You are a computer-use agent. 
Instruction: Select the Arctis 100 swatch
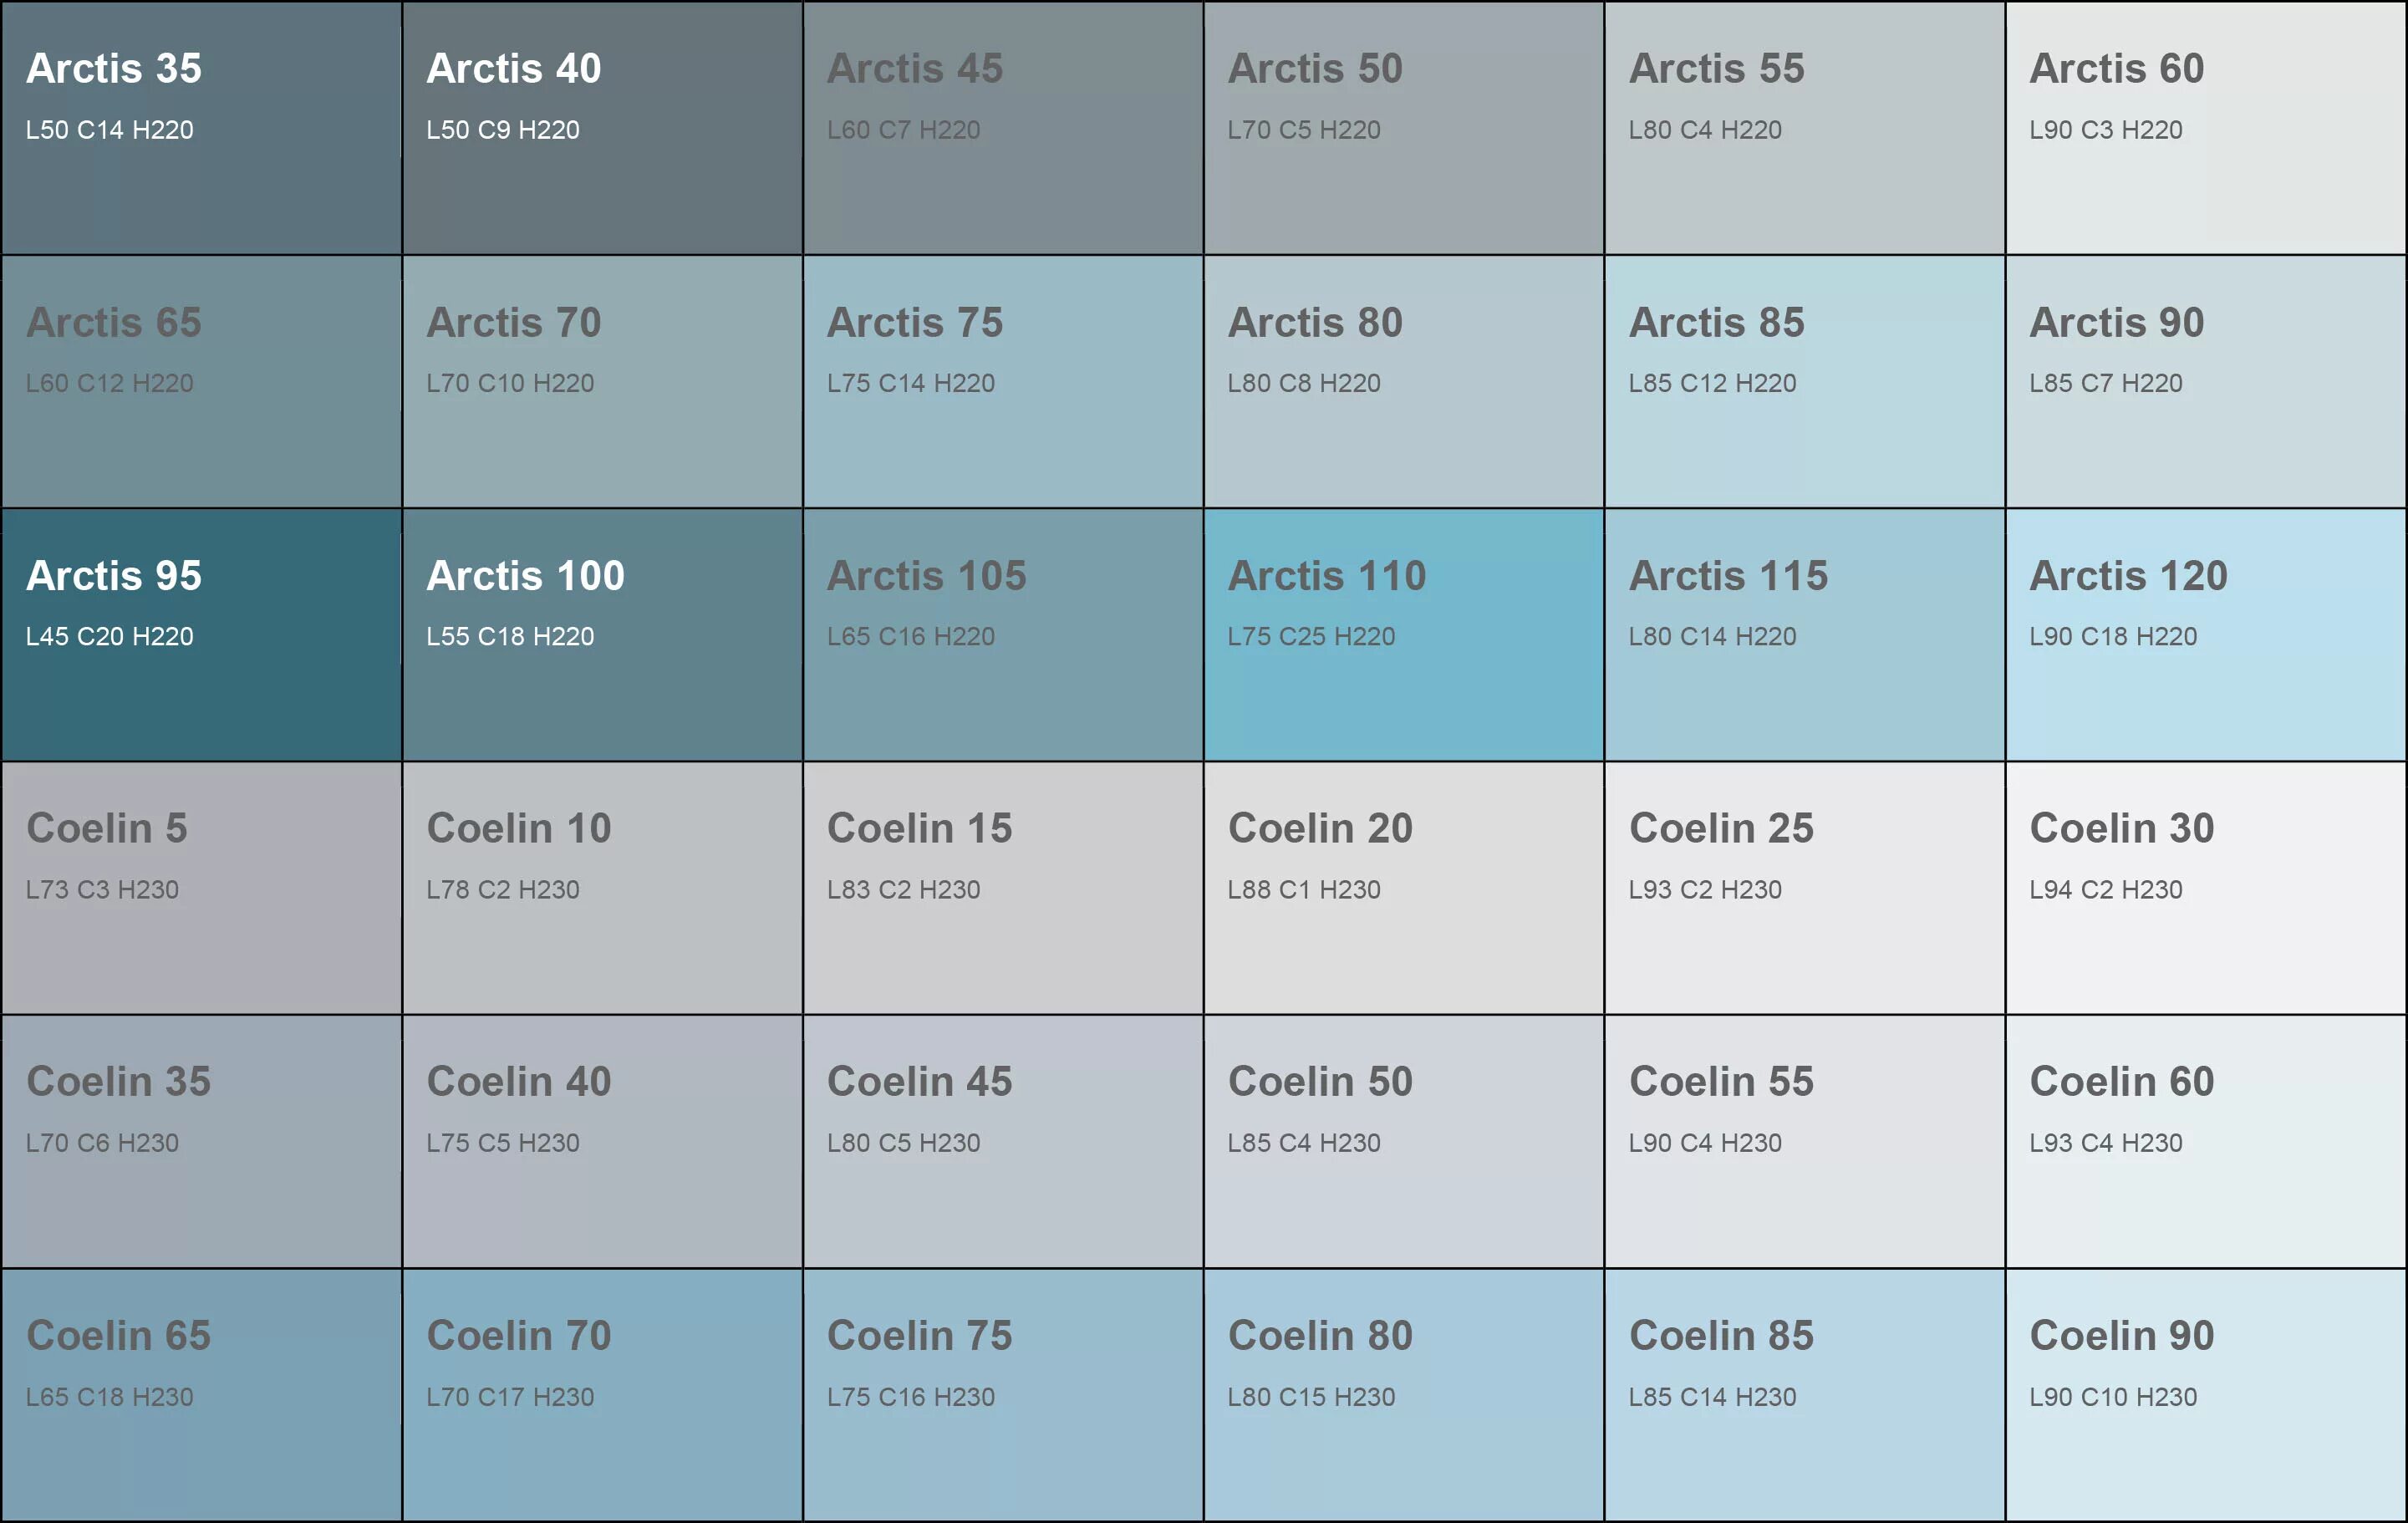(x=602, y=635)
